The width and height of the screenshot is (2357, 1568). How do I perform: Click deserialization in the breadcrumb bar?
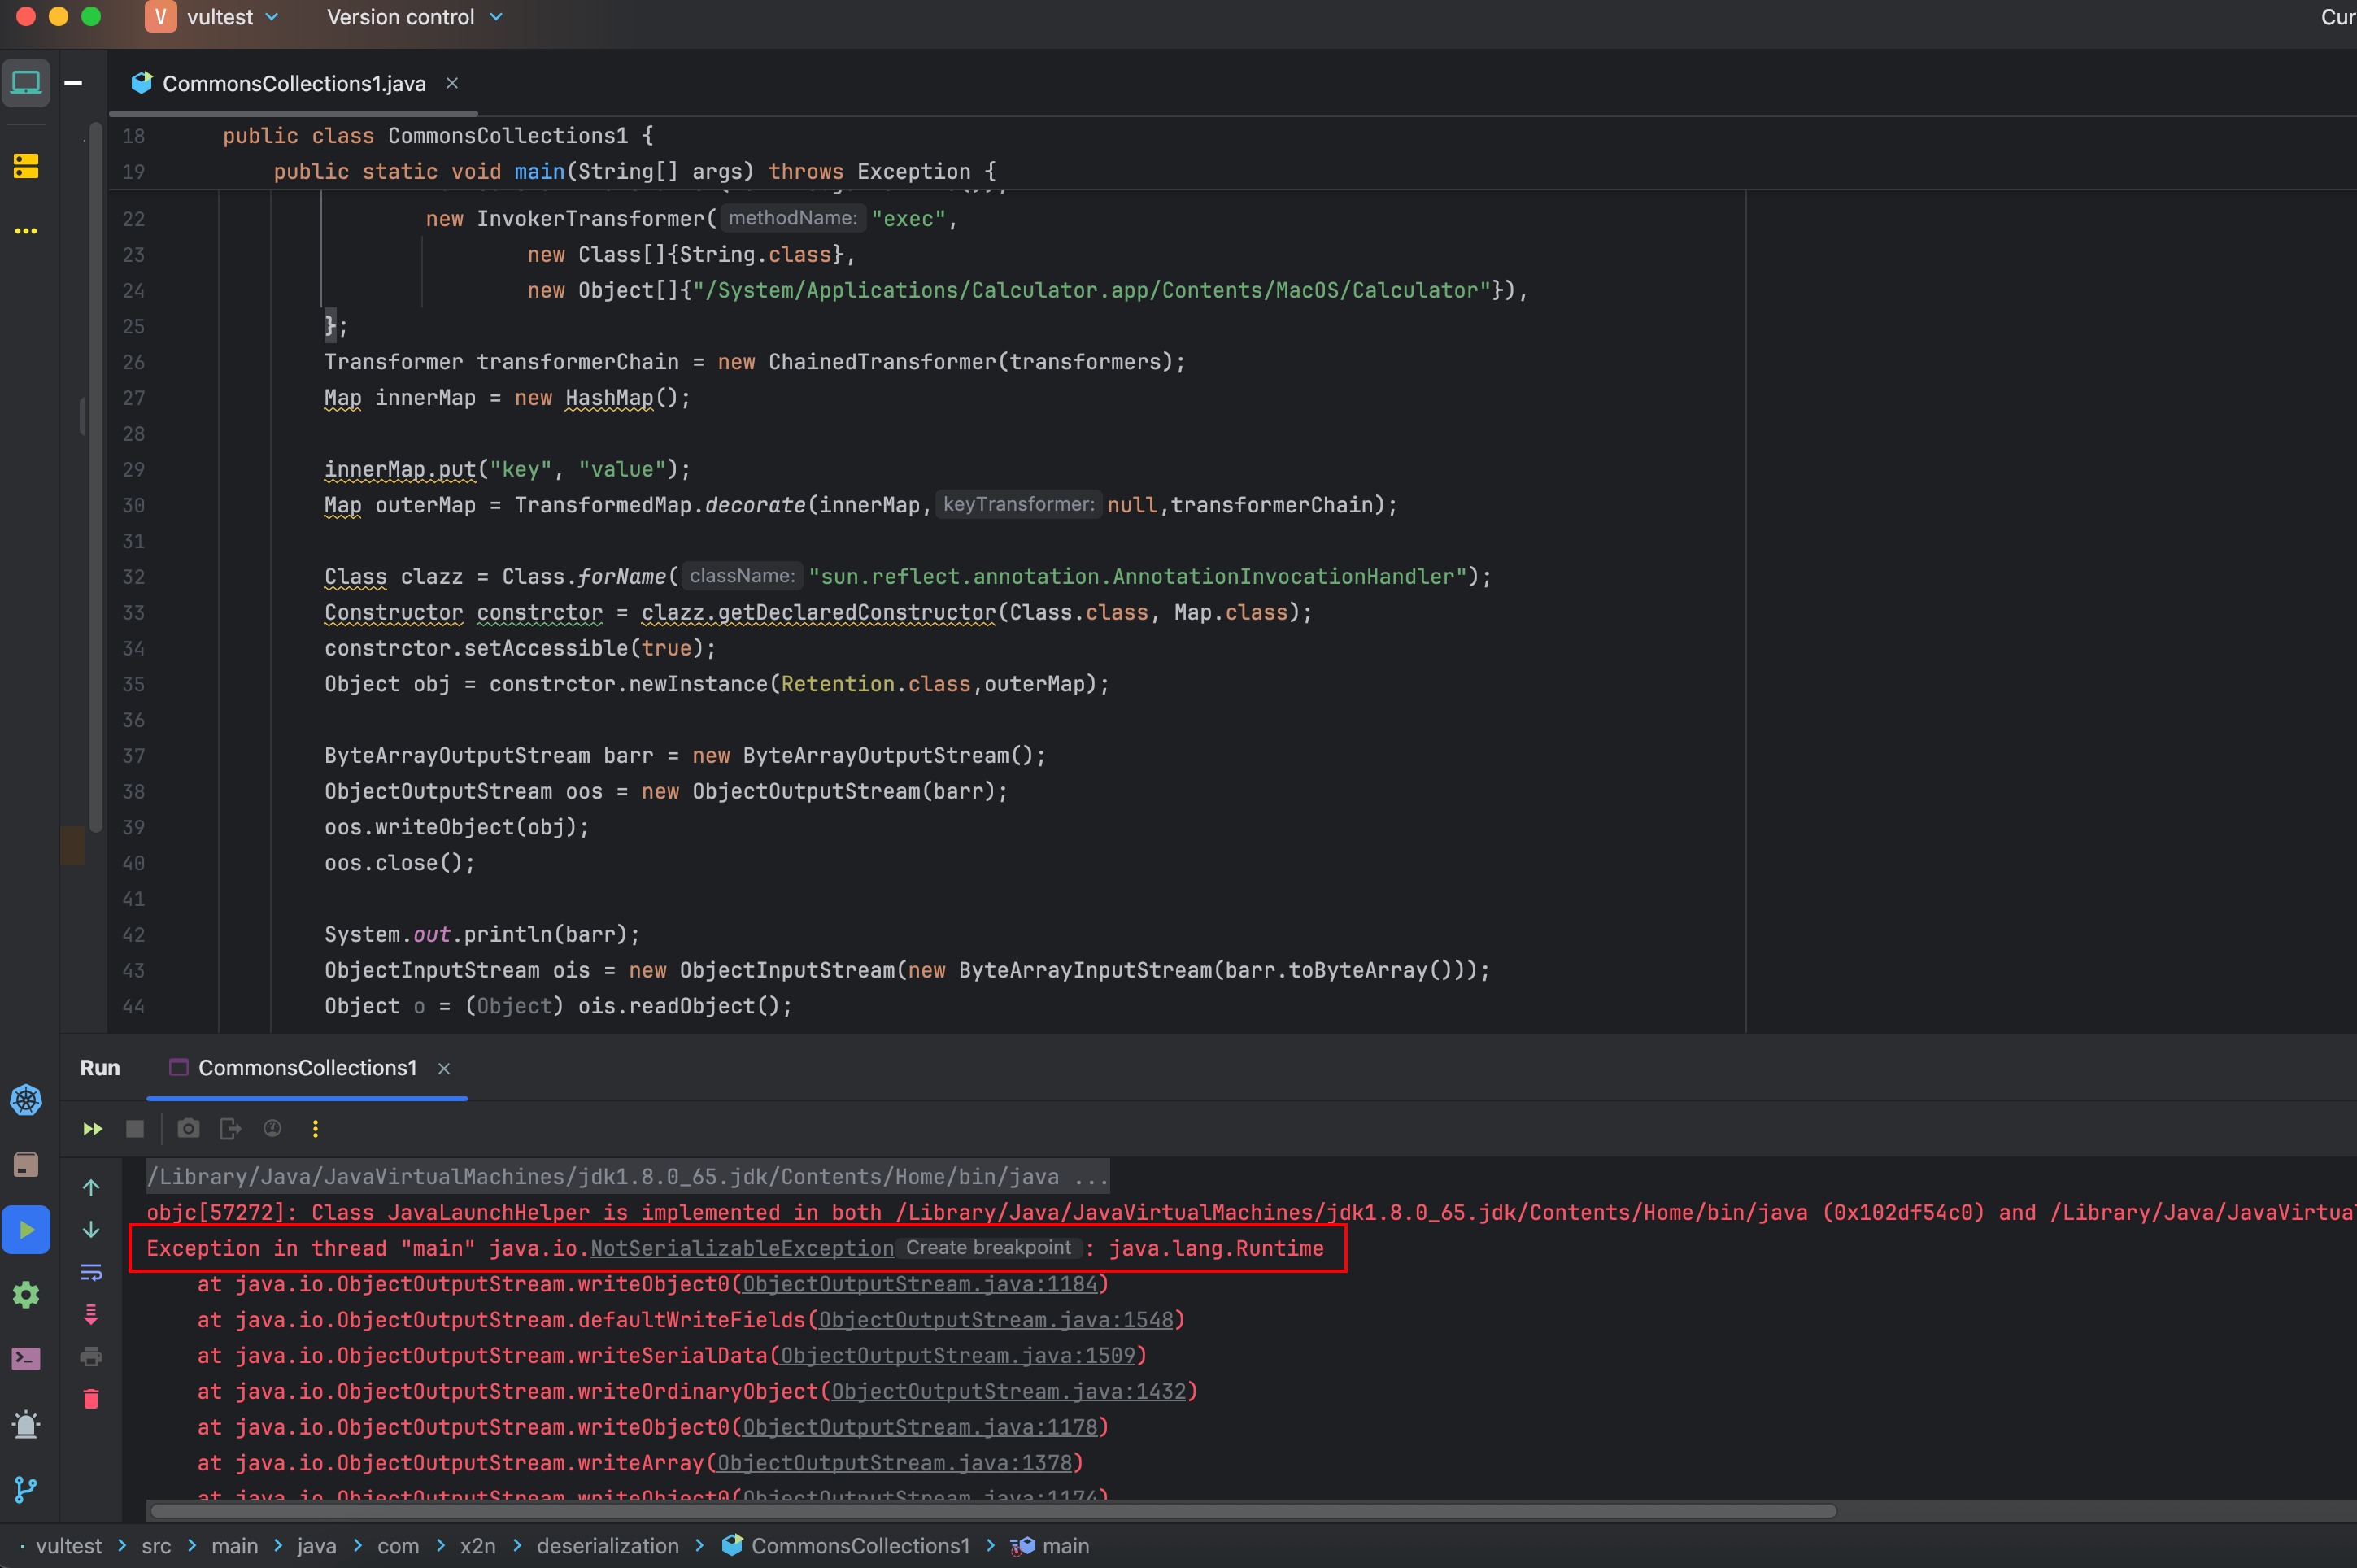608,1546
